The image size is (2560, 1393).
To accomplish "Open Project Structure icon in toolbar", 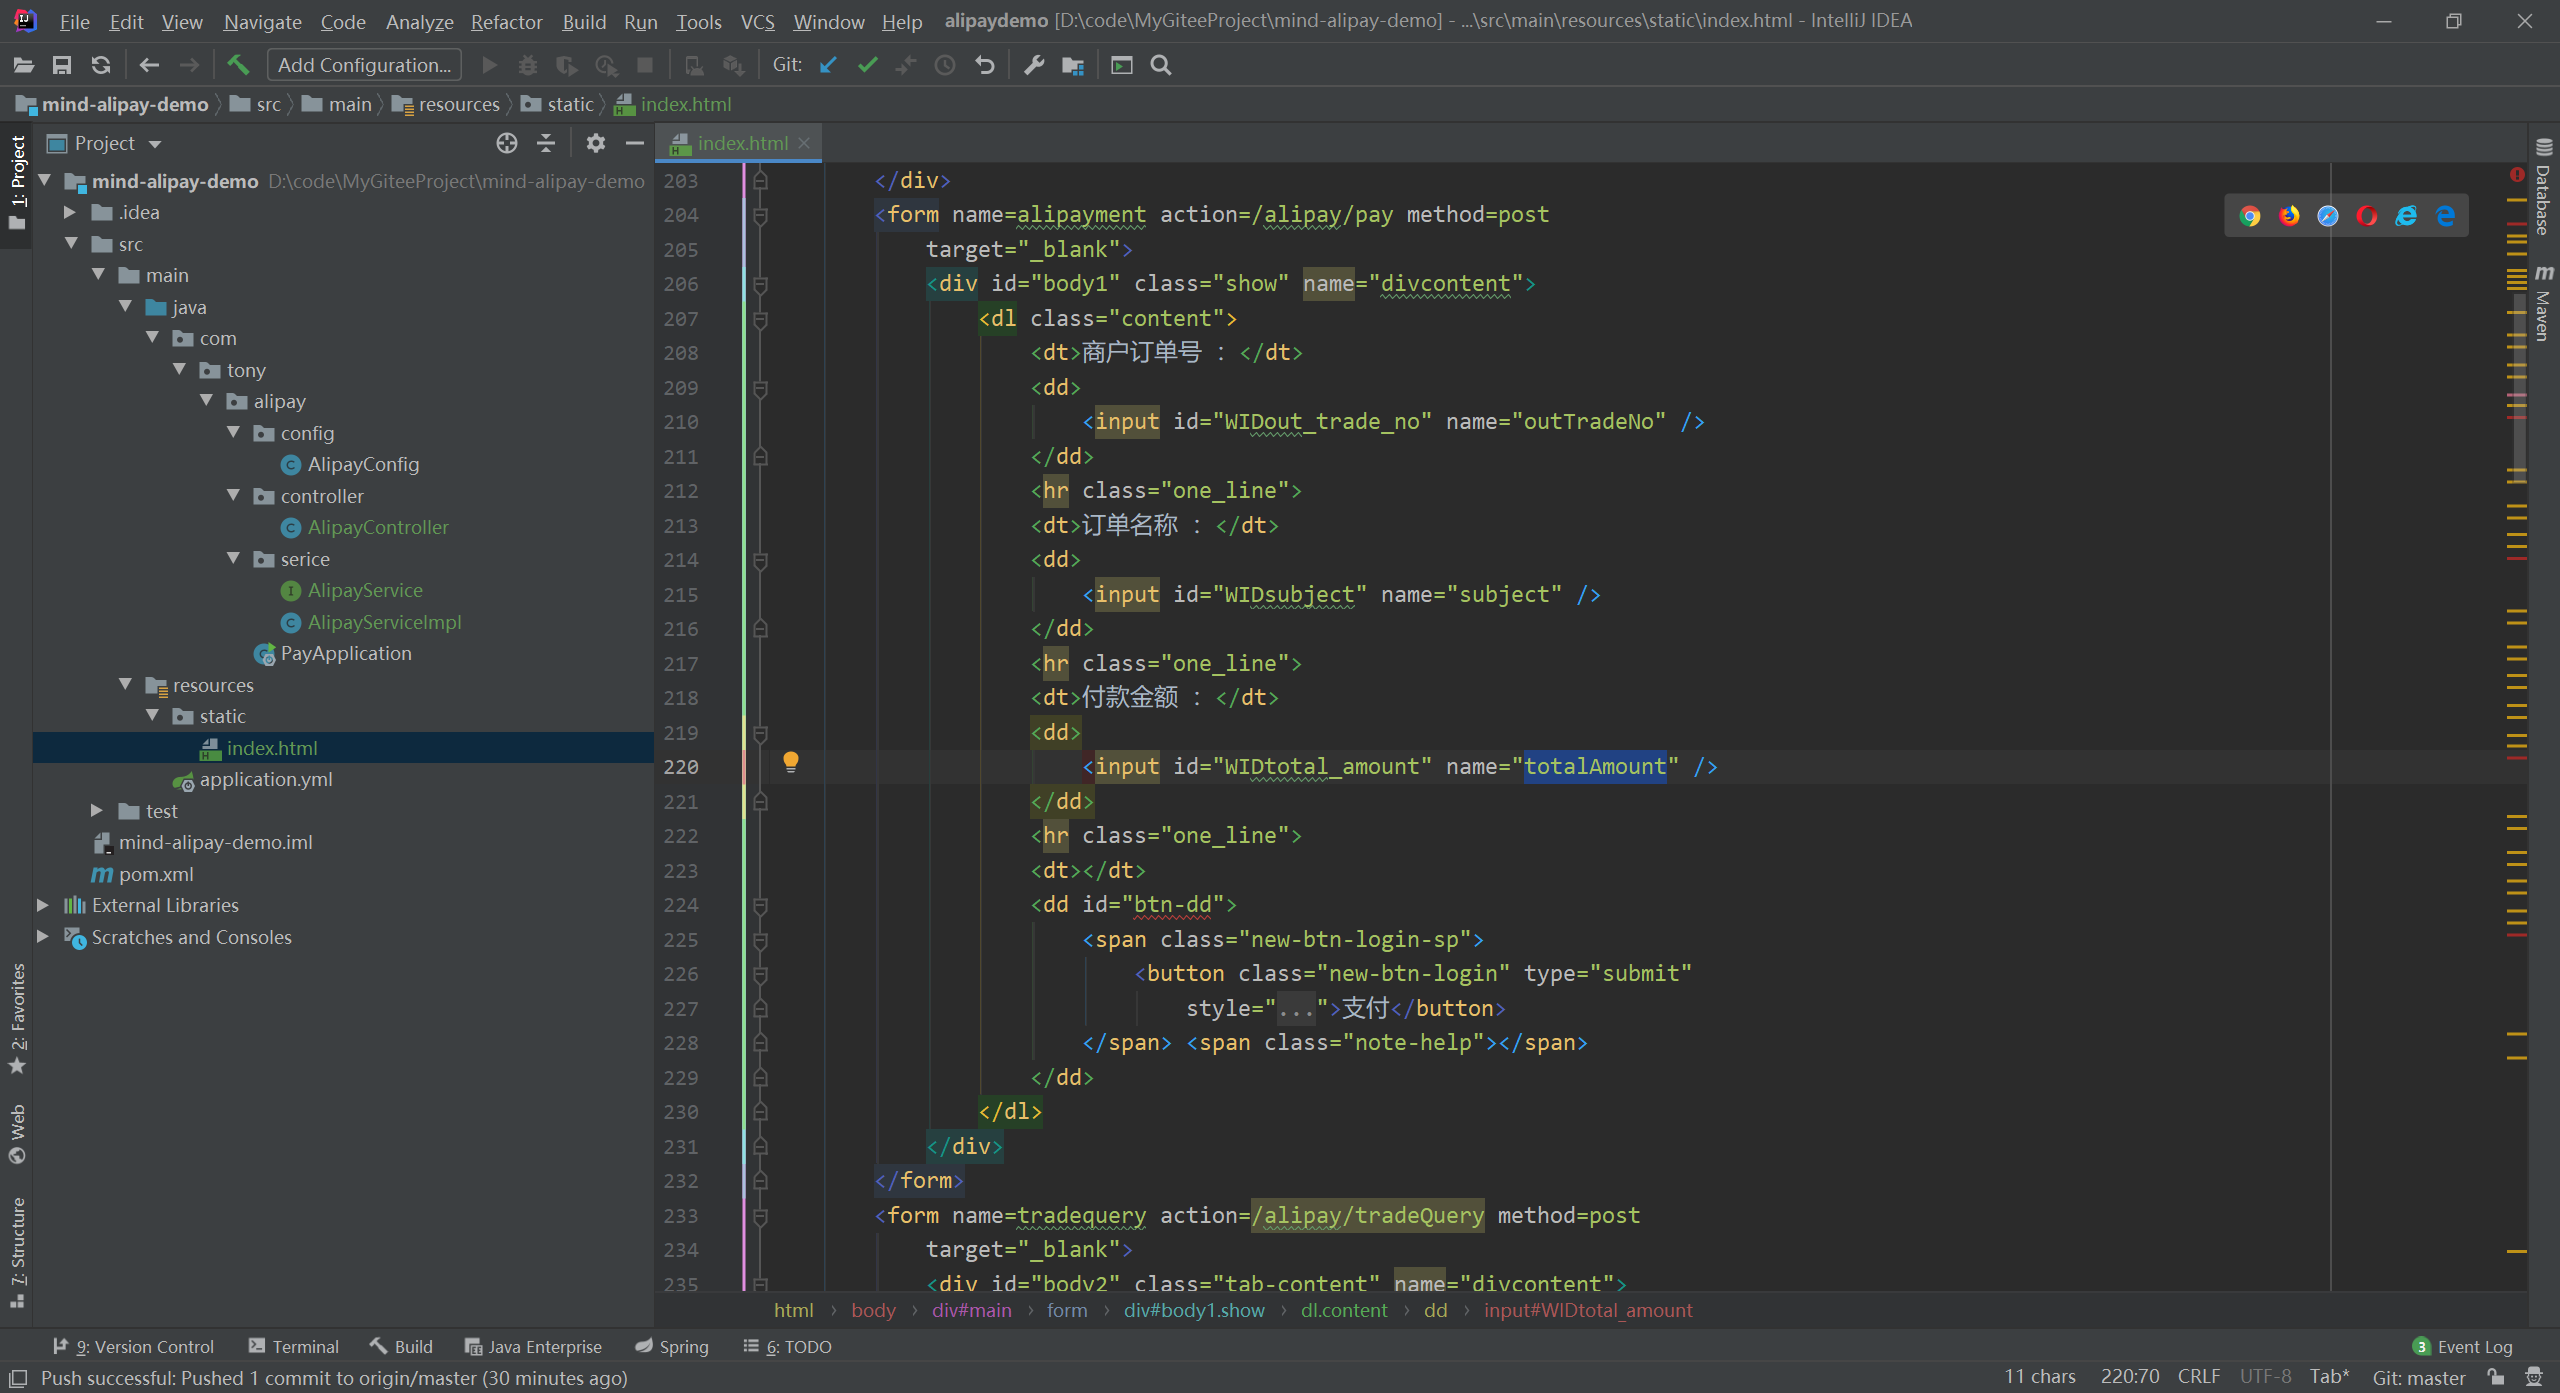I will click(x=1073, y=65).
